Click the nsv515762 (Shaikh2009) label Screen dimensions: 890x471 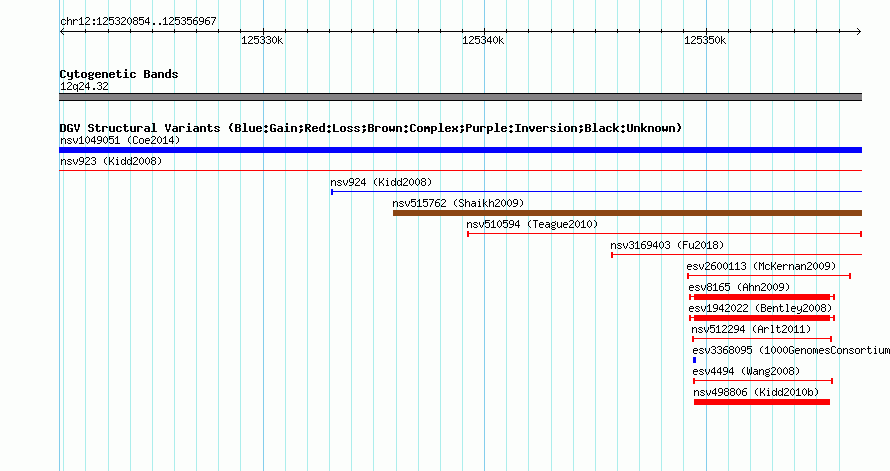coord(458,203)
